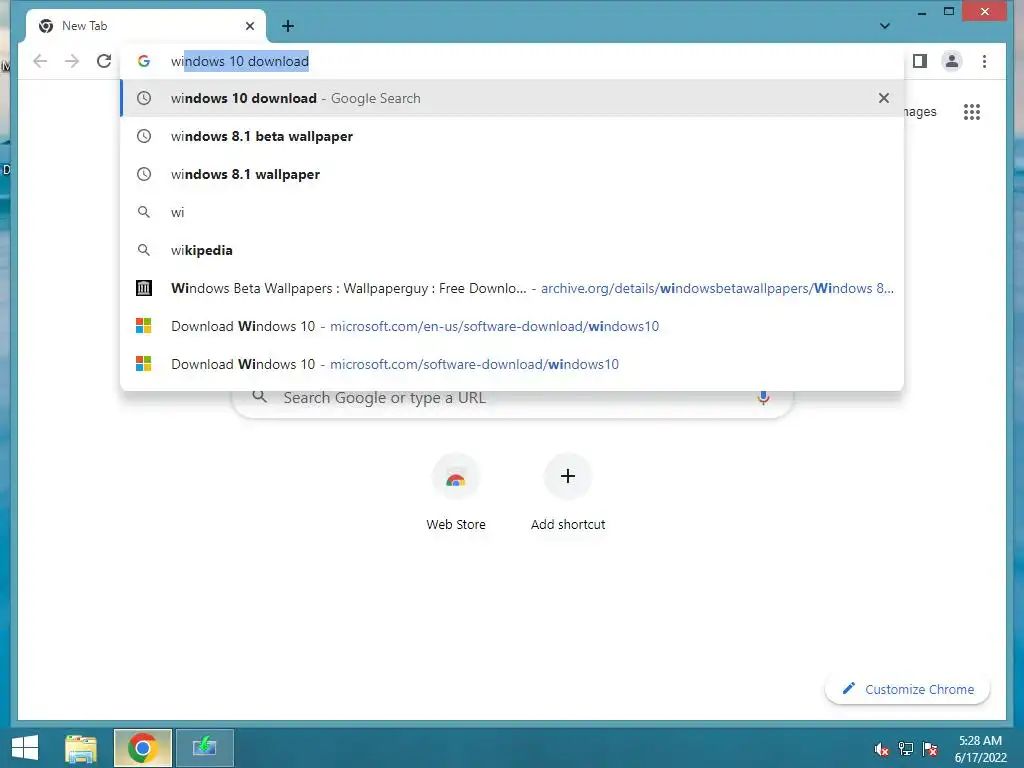The height and width of the screenshot is (768, 1024).
Task: Select the 'wi' search suggestion
Action: click(x=513, y=212)
